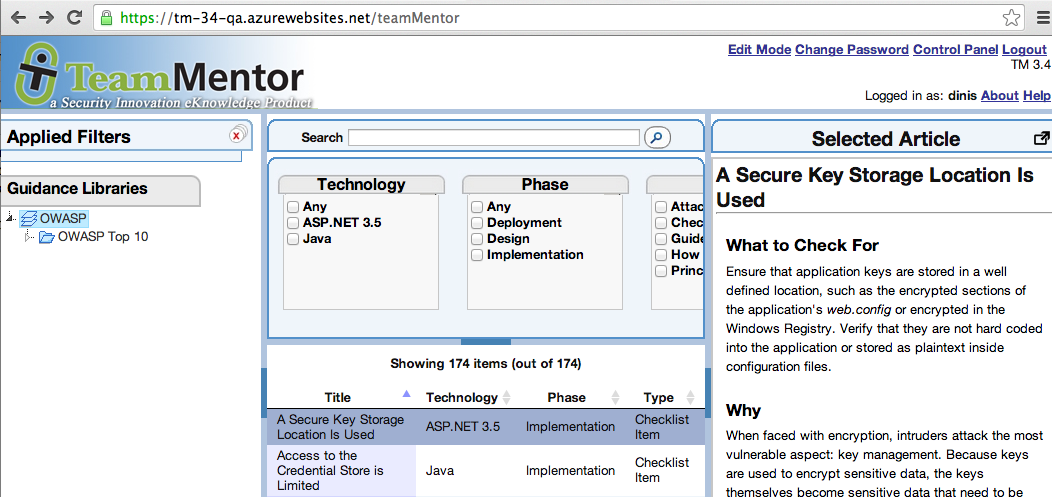Click the Logout link

tap(1024, 50)
